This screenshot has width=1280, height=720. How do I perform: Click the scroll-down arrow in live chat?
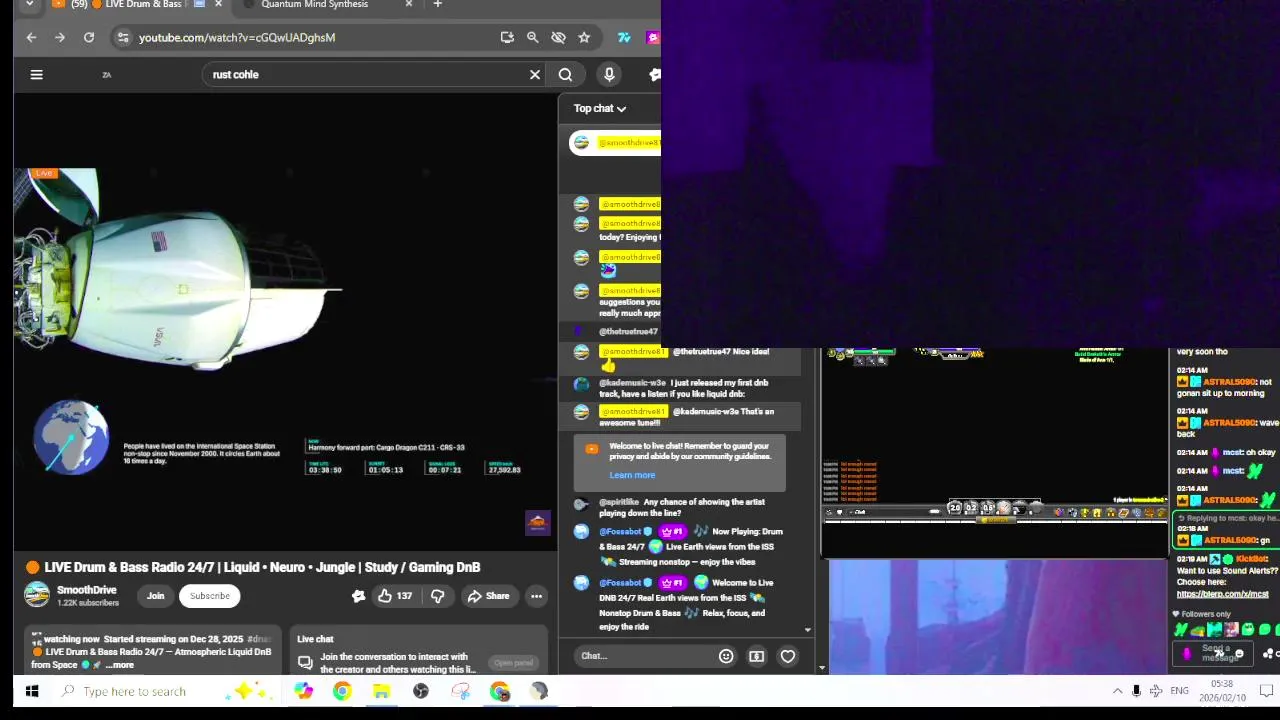(x=808, y=630)
